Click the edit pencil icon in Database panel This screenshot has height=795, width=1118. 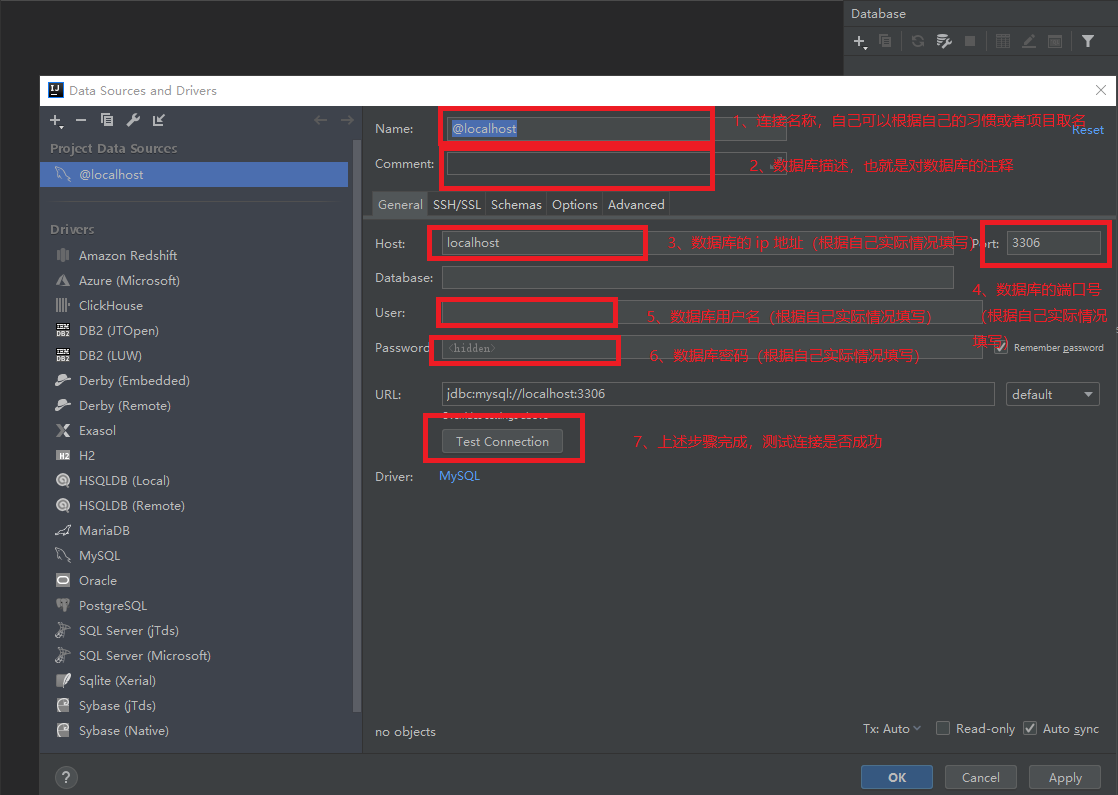1028,41
